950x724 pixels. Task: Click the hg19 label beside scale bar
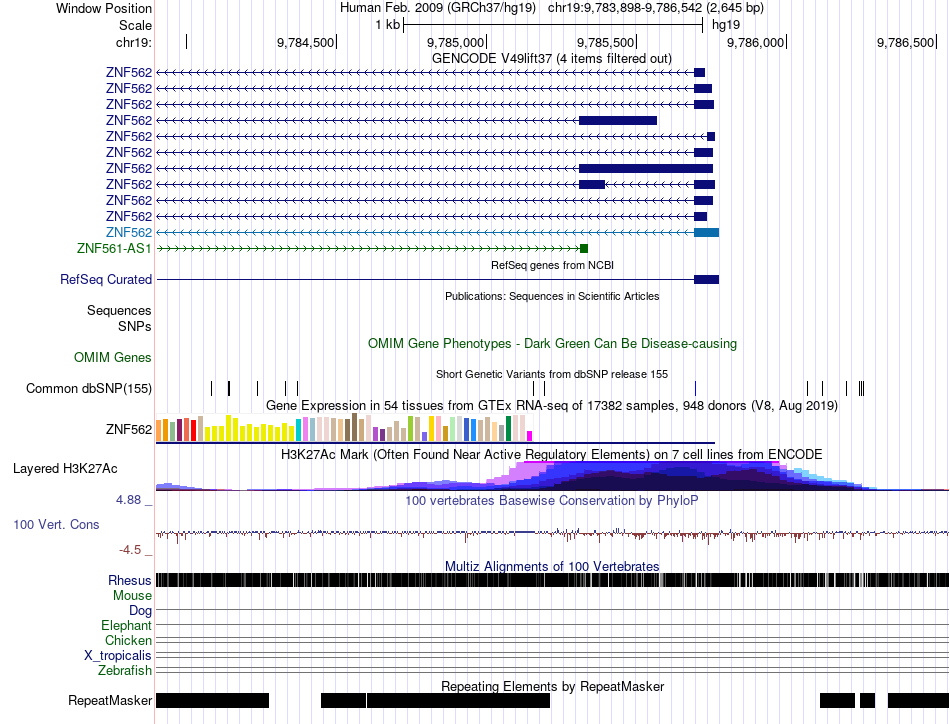pos(726,25)
